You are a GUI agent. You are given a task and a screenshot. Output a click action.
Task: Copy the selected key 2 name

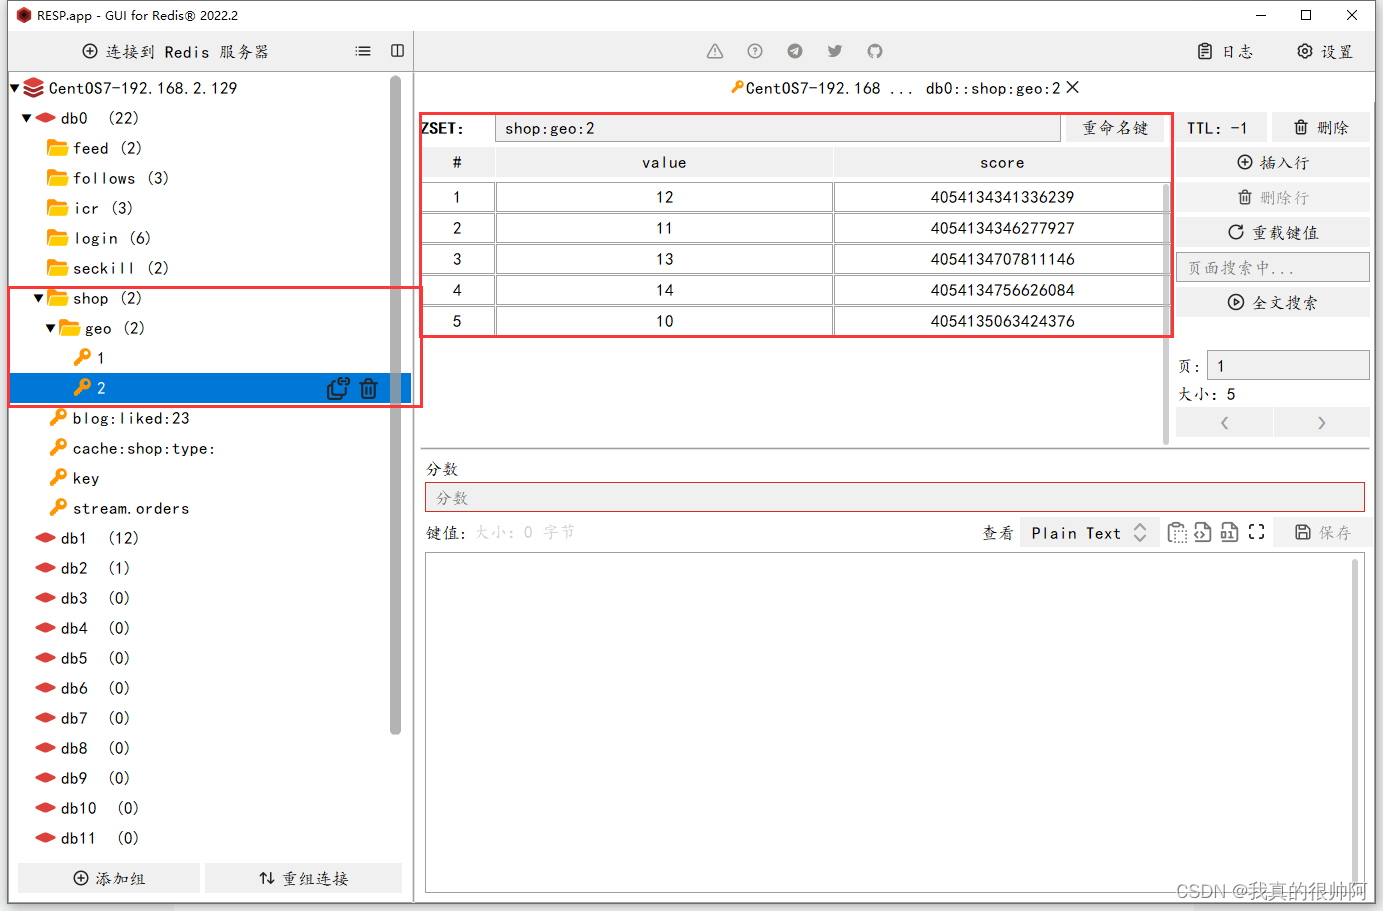pyautogui.click(x=338, y=388)
